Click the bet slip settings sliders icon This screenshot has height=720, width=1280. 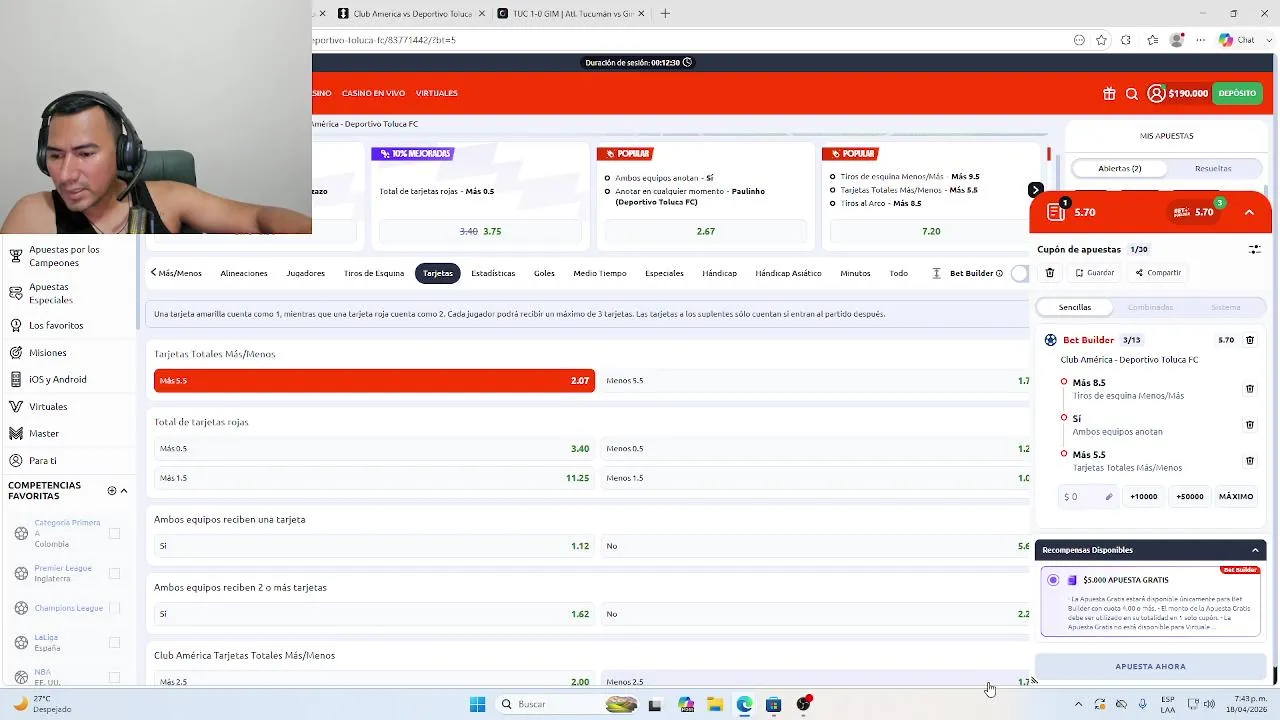(1254, 249)
